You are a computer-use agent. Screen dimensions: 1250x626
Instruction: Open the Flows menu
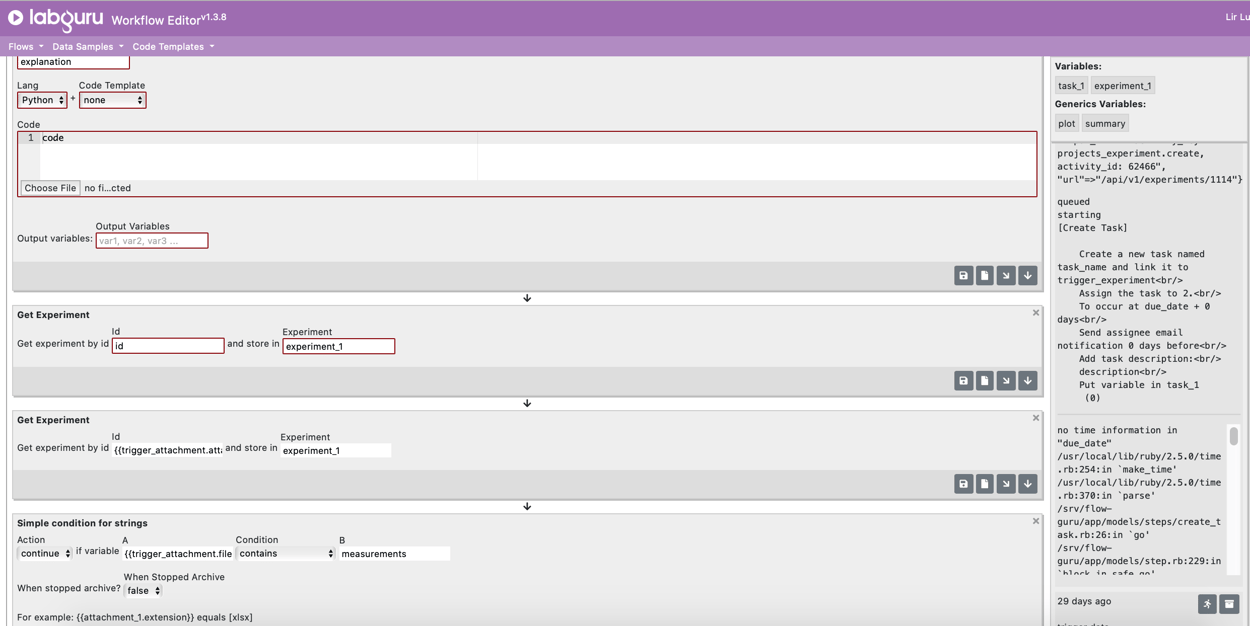pos(20,46)
